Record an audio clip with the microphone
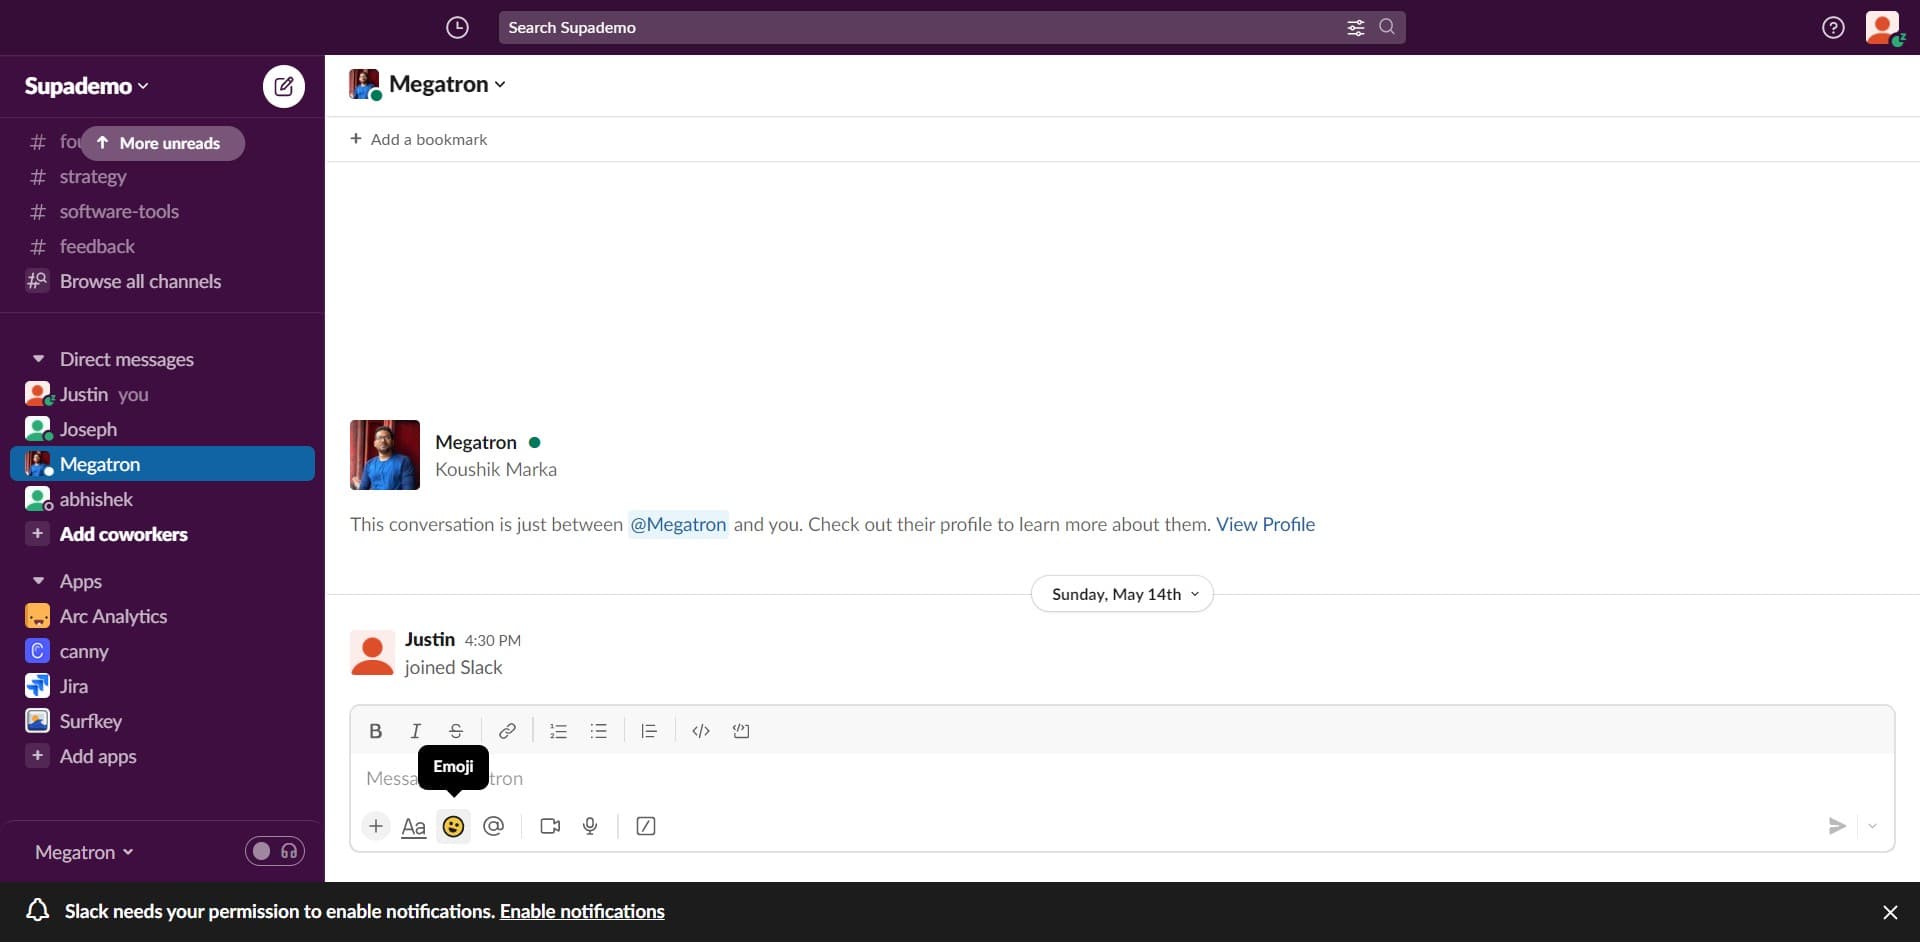Screen dimensions: 1920x942 589,826
